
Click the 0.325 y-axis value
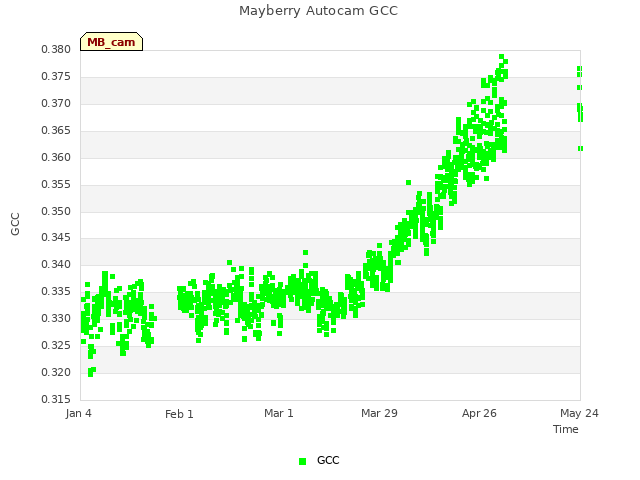click(56, 345)
